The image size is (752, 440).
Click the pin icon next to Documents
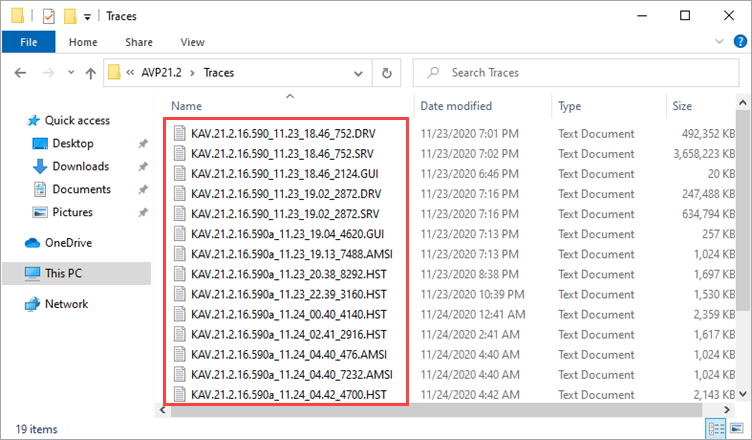pyautogui.click(x=143, y=190)
